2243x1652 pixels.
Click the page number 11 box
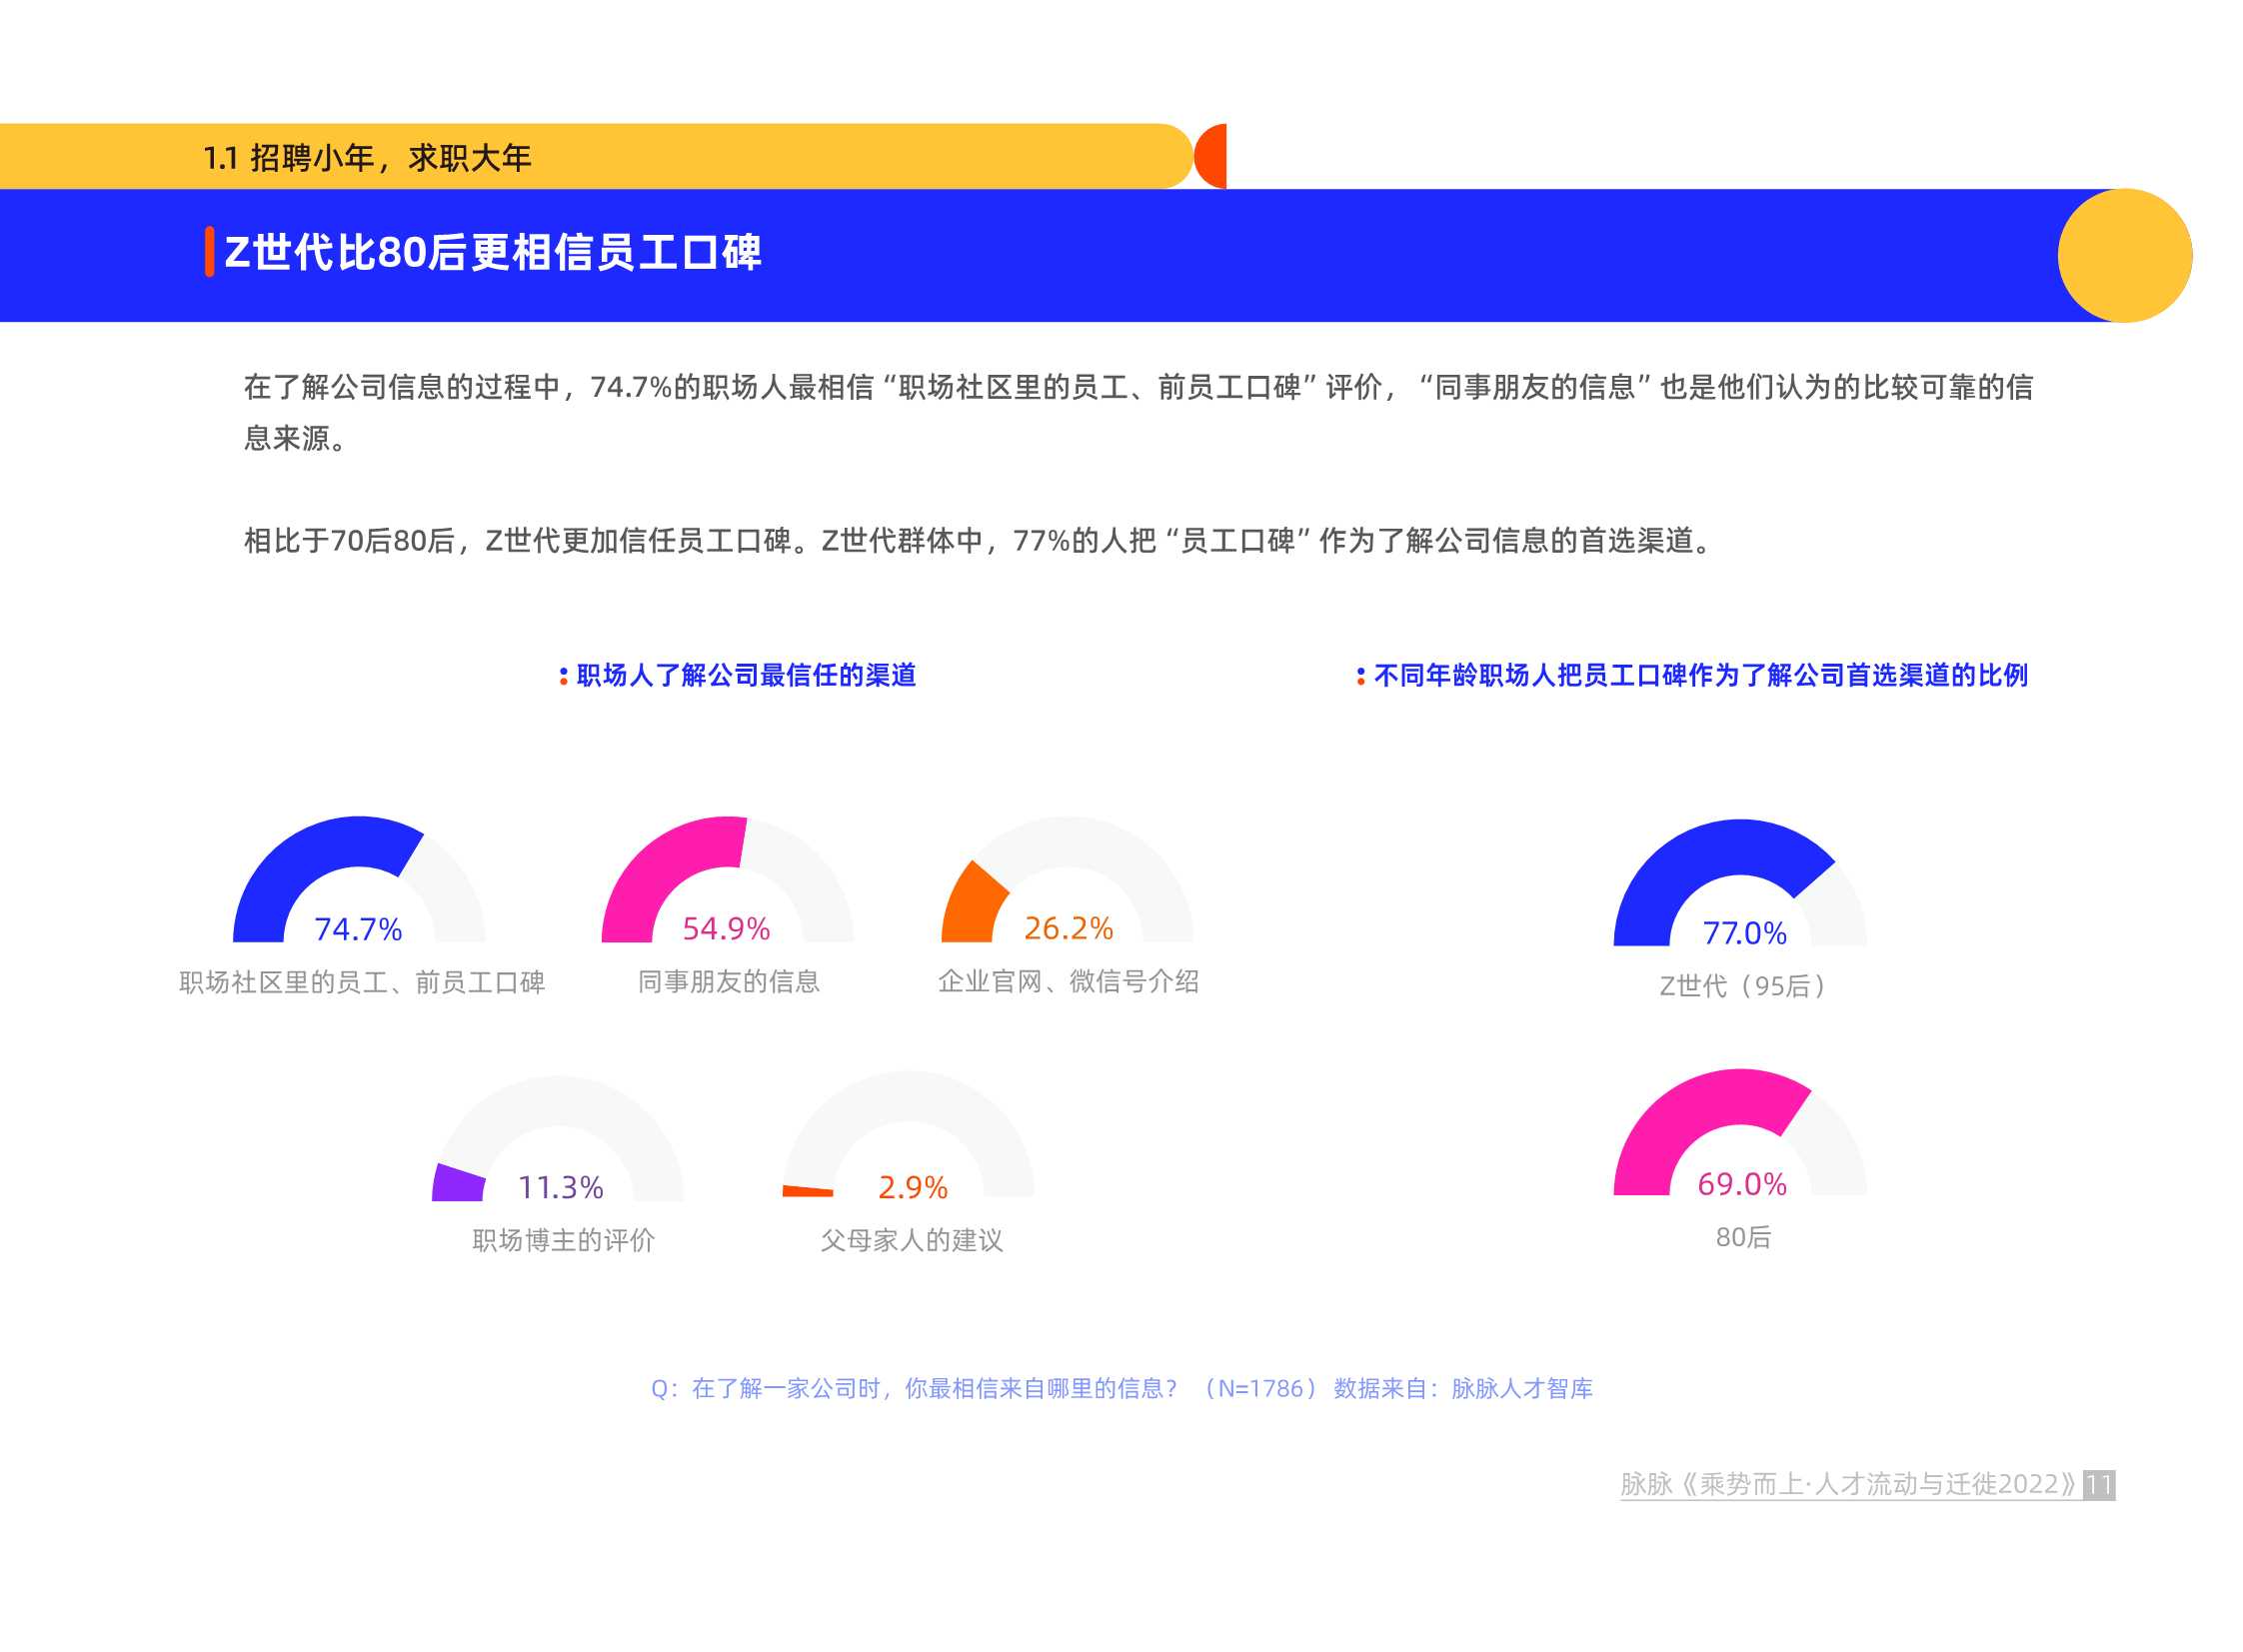[2099, 1485]
